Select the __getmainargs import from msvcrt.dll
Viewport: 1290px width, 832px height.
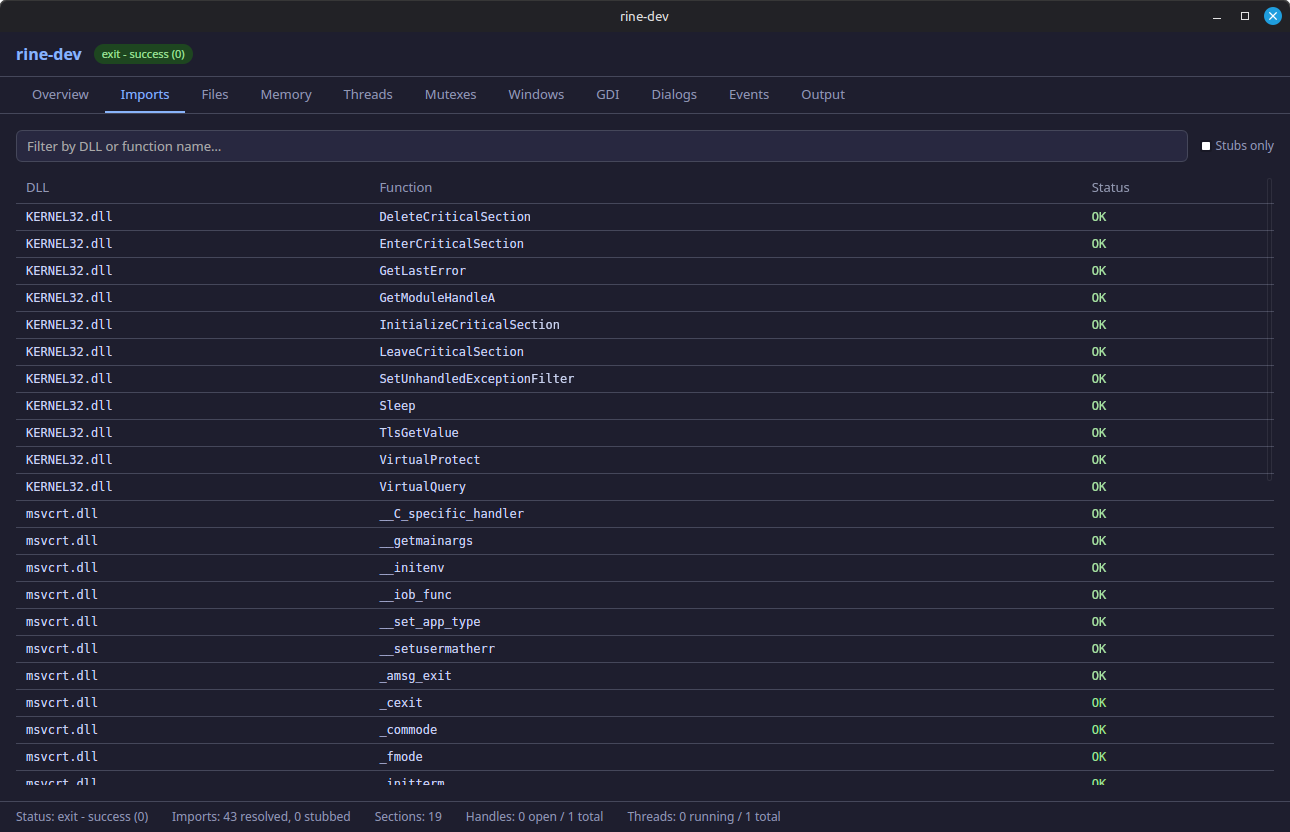(x=427, y=540)
